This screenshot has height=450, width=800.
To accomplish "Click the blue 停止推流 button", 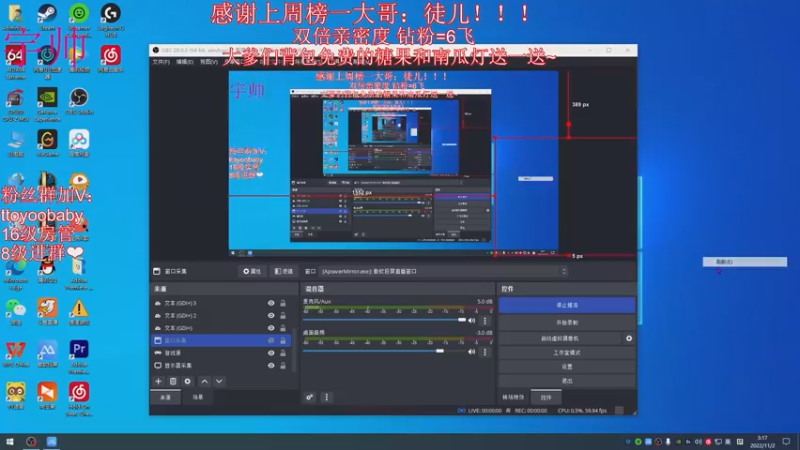I will tap(567, 305).
